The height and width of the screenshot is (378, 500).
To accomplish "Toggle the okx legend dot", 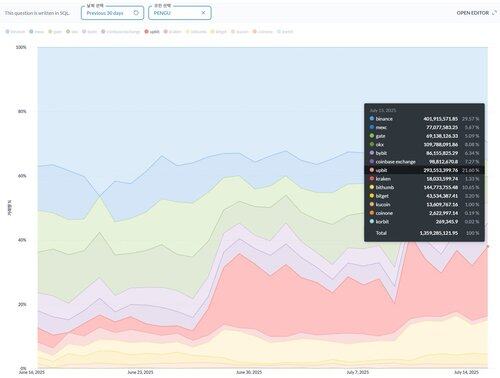I will pyautogui.click(x=68, y=32).
